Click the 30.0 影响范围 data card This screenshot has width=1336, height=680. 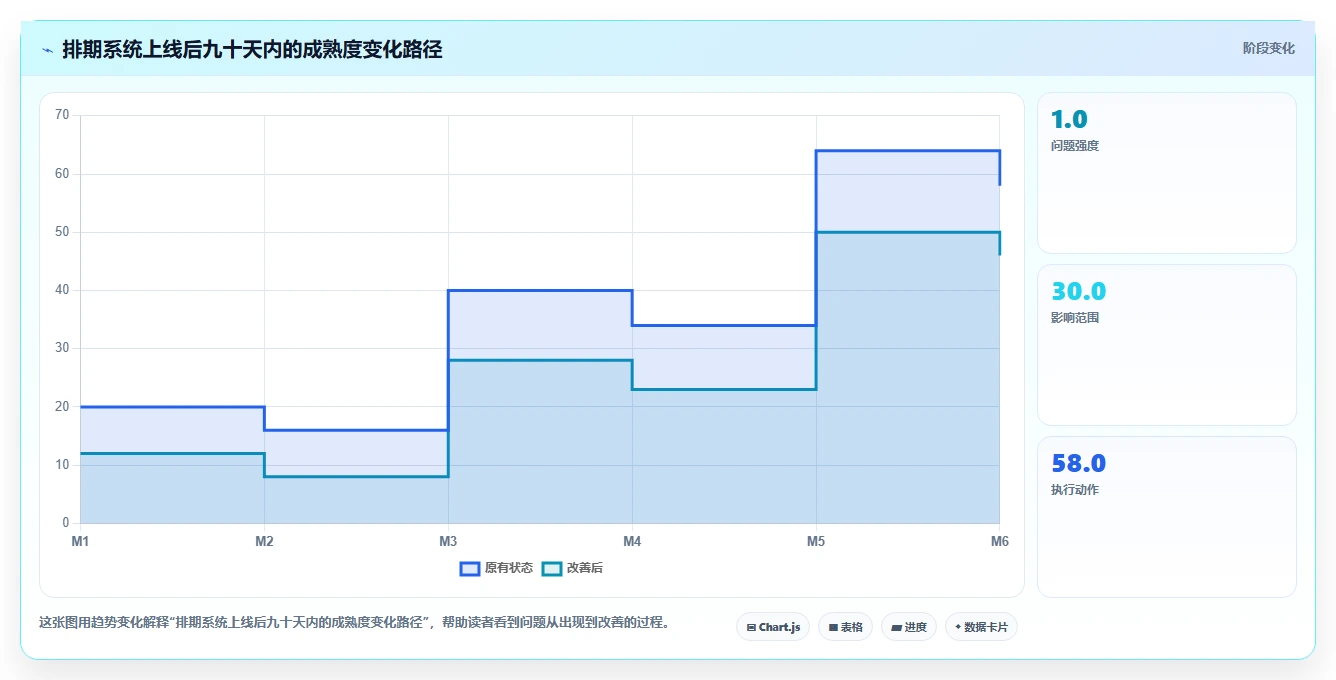click(x=1167, y=345)
